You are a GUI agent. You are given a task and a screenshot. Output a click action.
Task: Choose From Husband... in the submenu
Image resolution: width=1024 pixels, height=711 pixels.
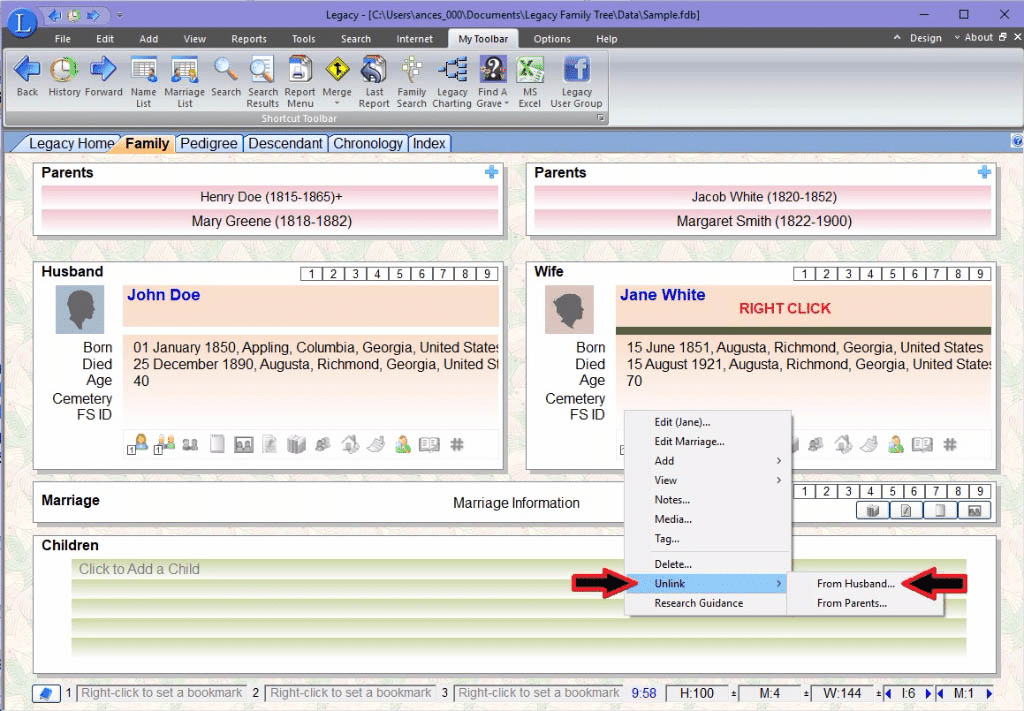(x=856, y=584)
